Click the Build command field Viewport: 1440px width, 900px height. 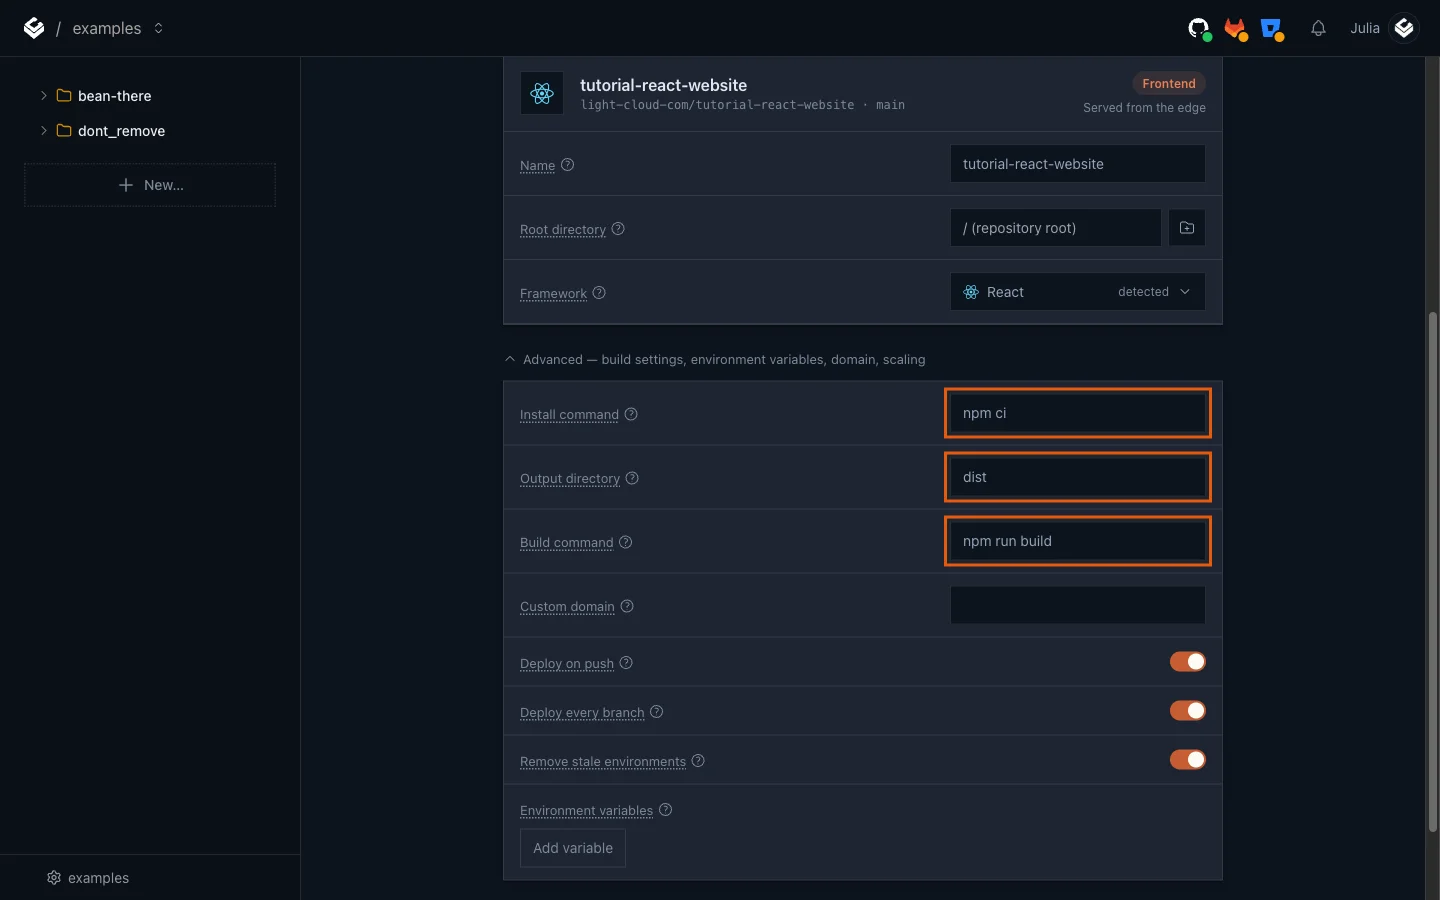tap(1077, 541)
